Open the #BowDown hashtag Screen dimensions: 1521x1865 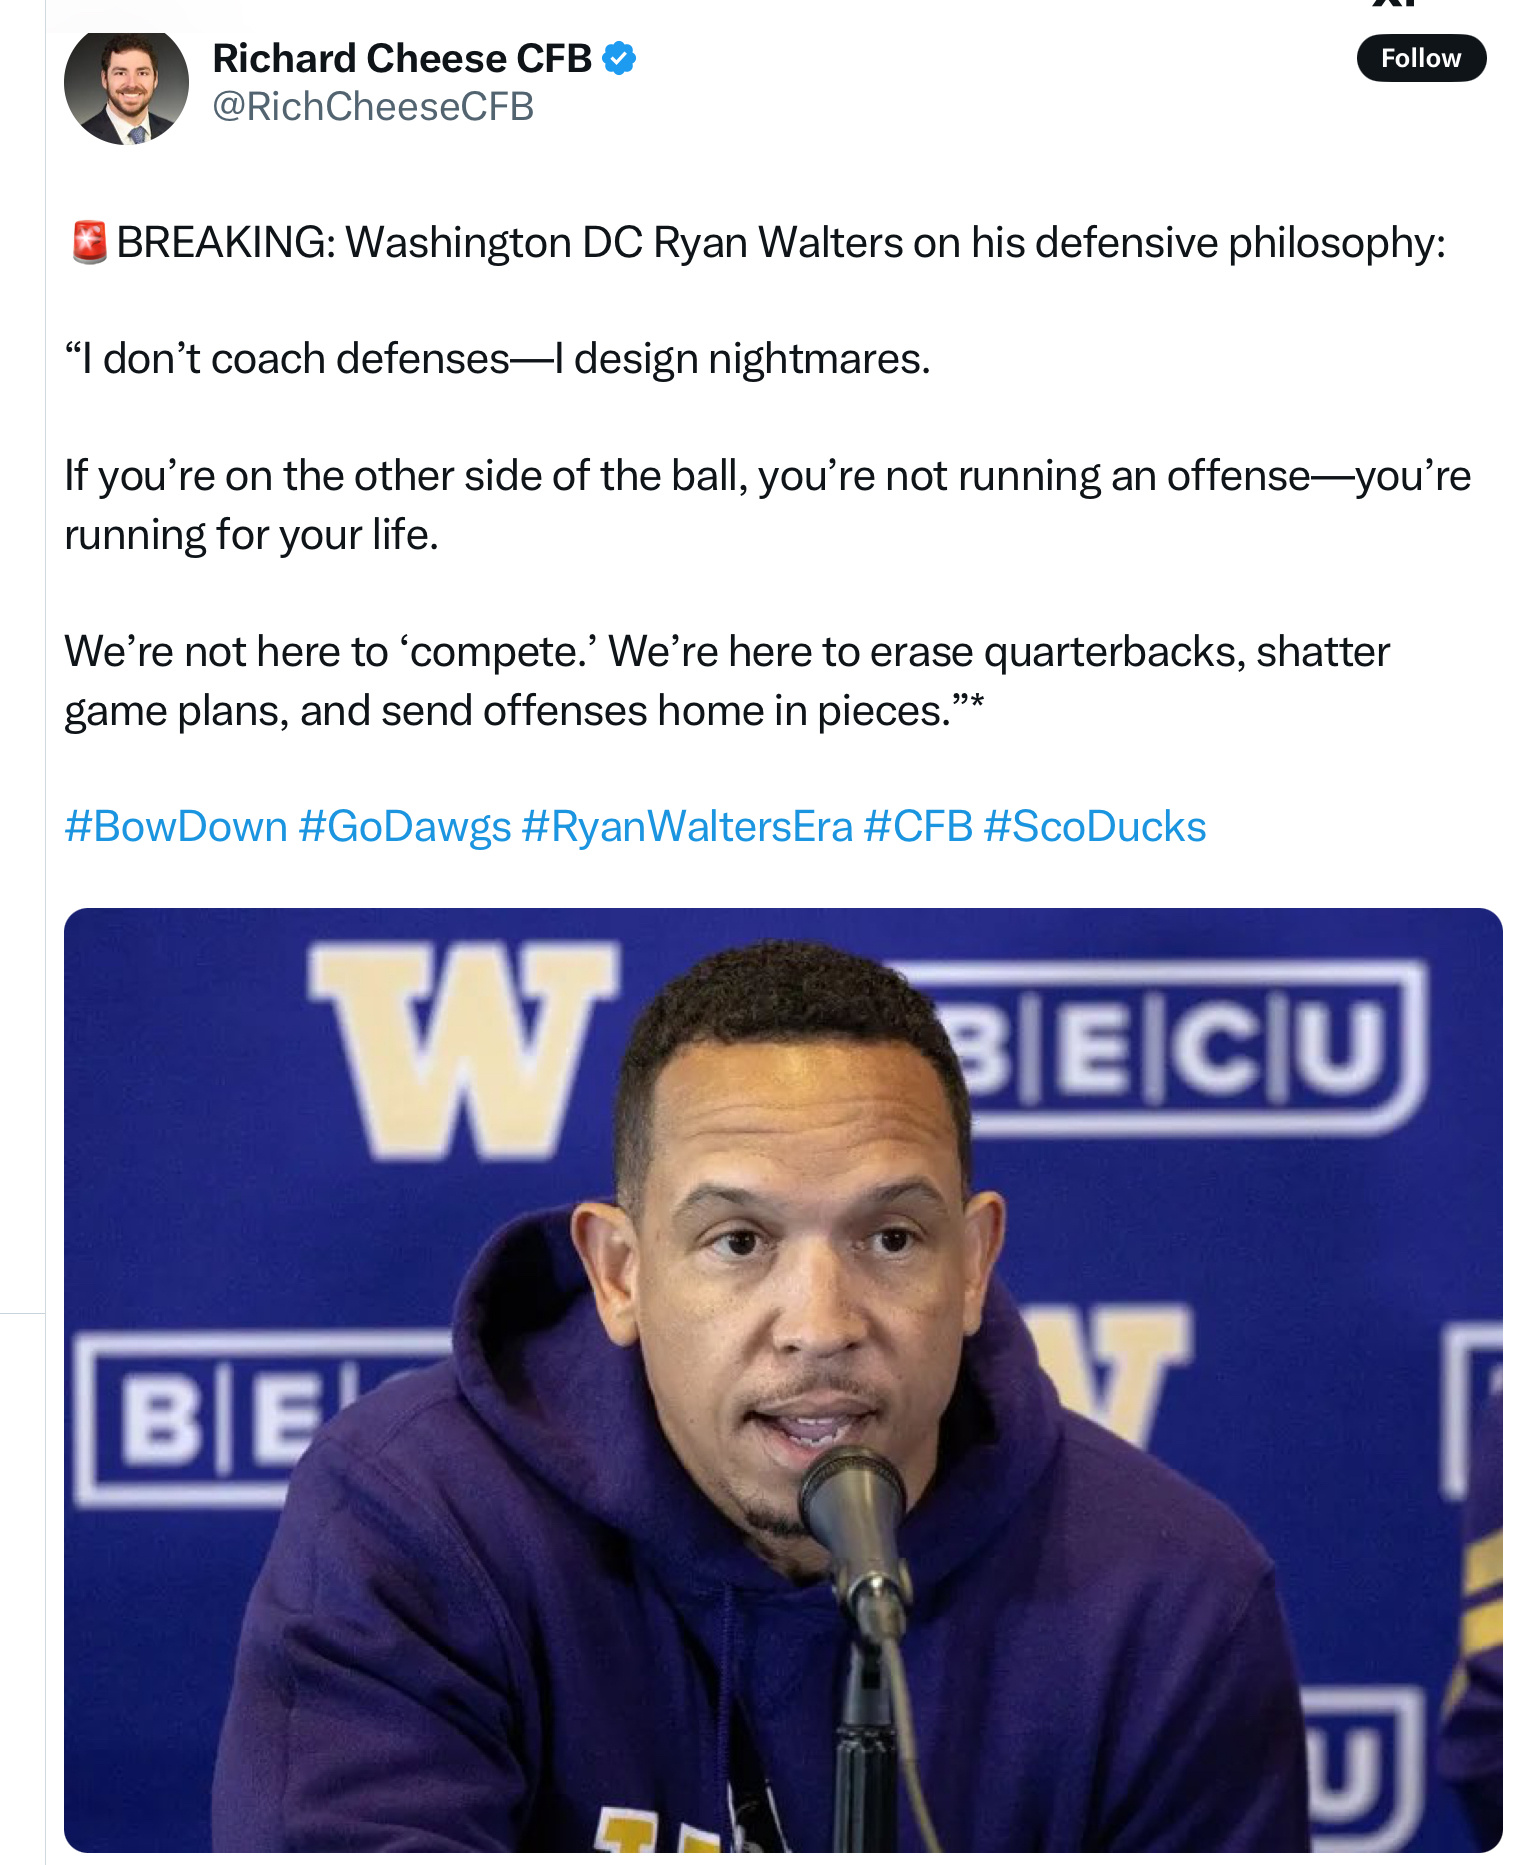pos(176,827)
